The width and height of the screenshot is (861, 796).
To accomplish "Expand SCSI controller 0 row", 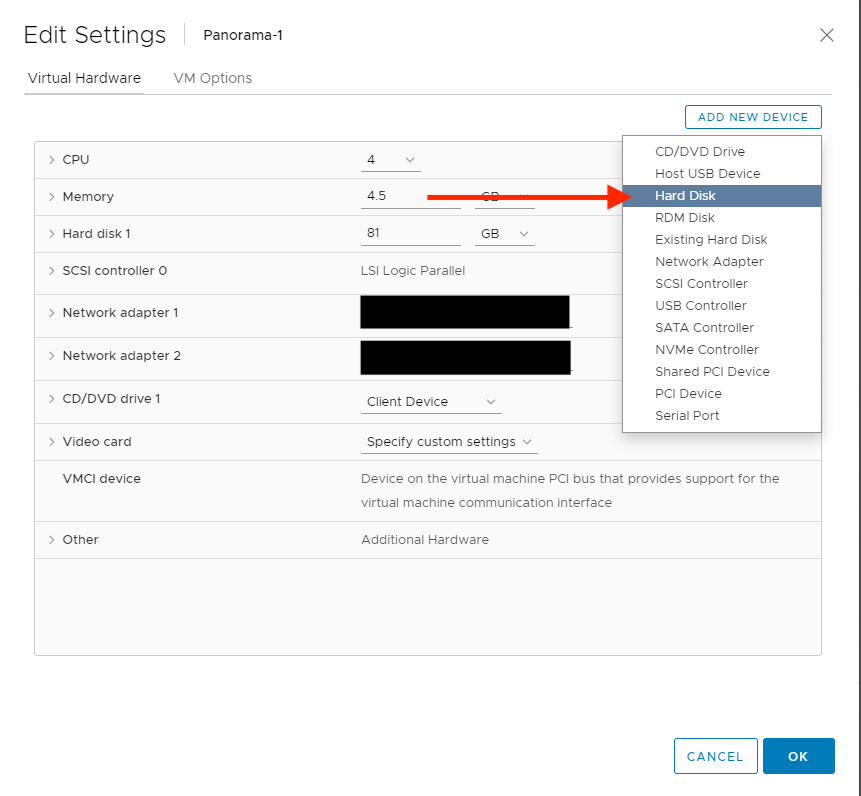I will tap(51, 271).
